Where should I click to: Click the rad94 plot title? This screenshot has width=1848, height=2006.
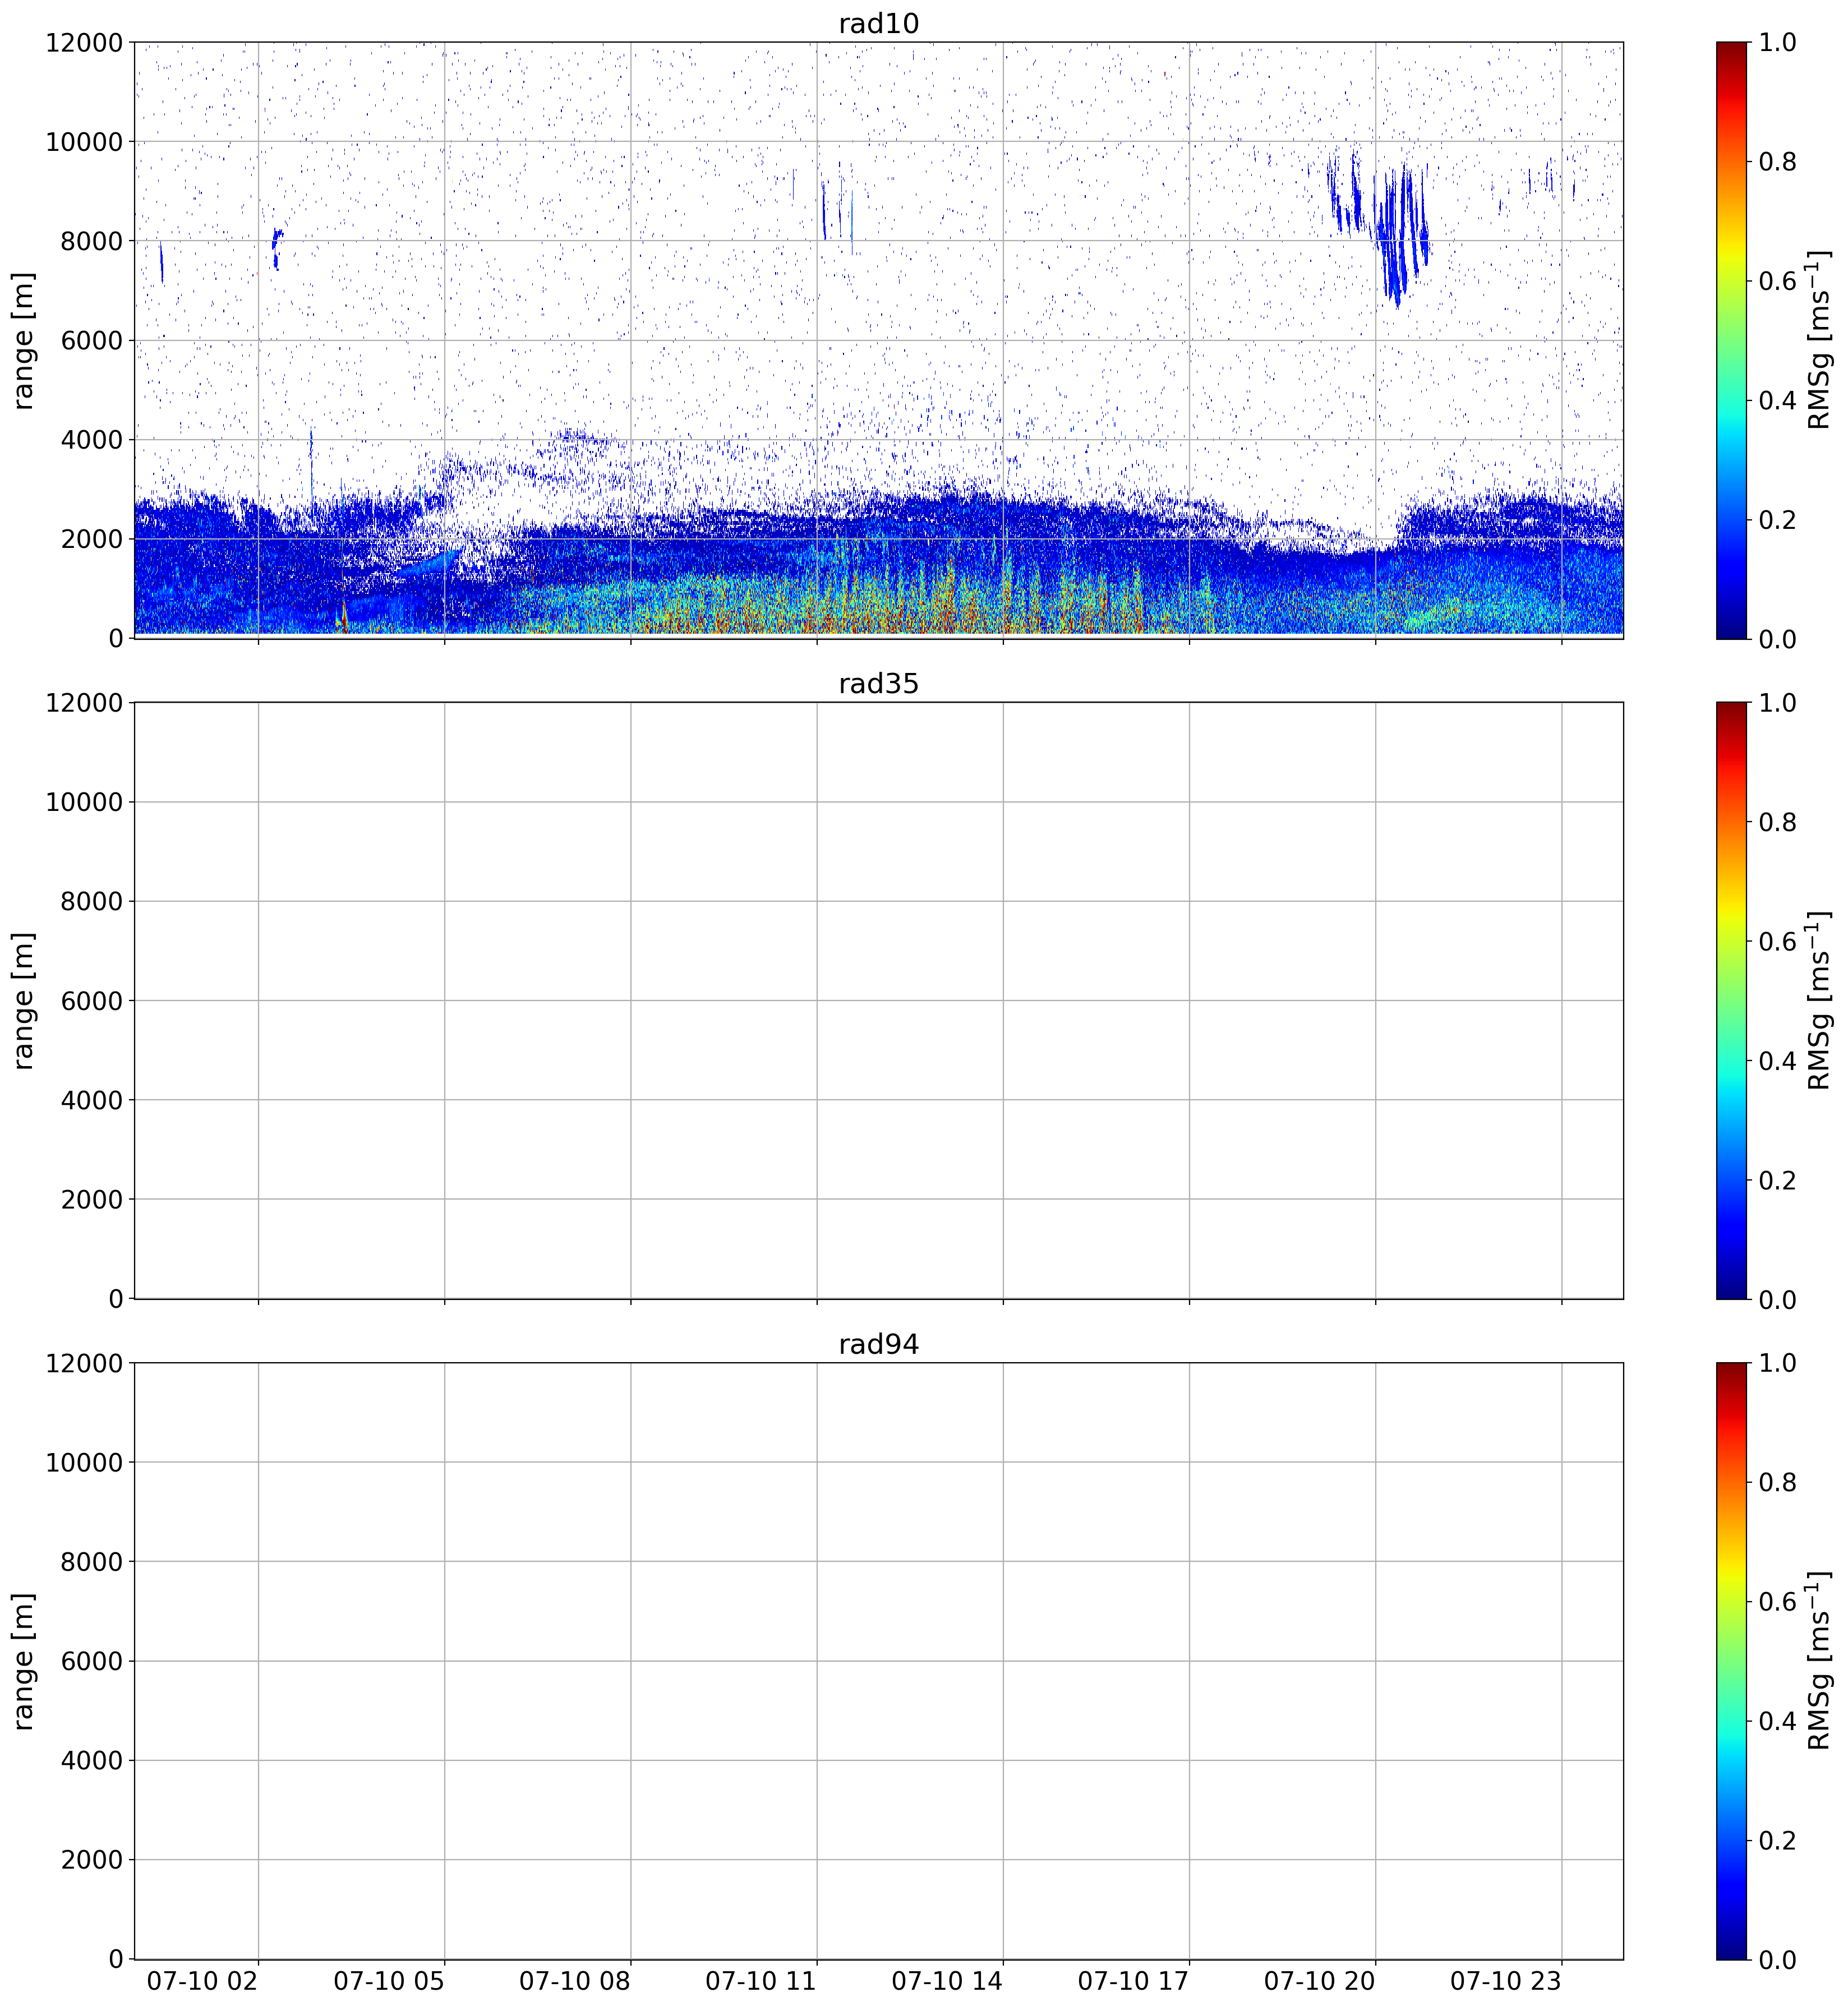878,1345
